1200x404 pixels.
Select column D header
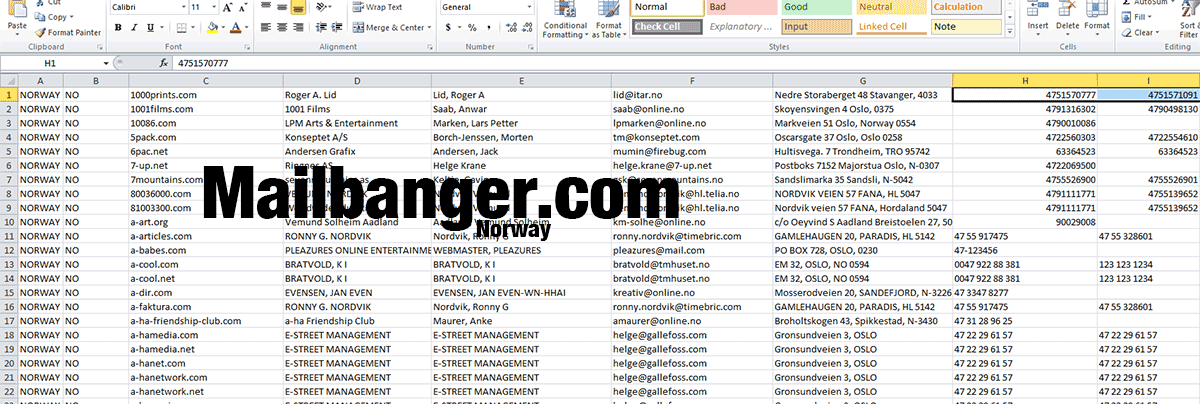[x=356, y=80]
